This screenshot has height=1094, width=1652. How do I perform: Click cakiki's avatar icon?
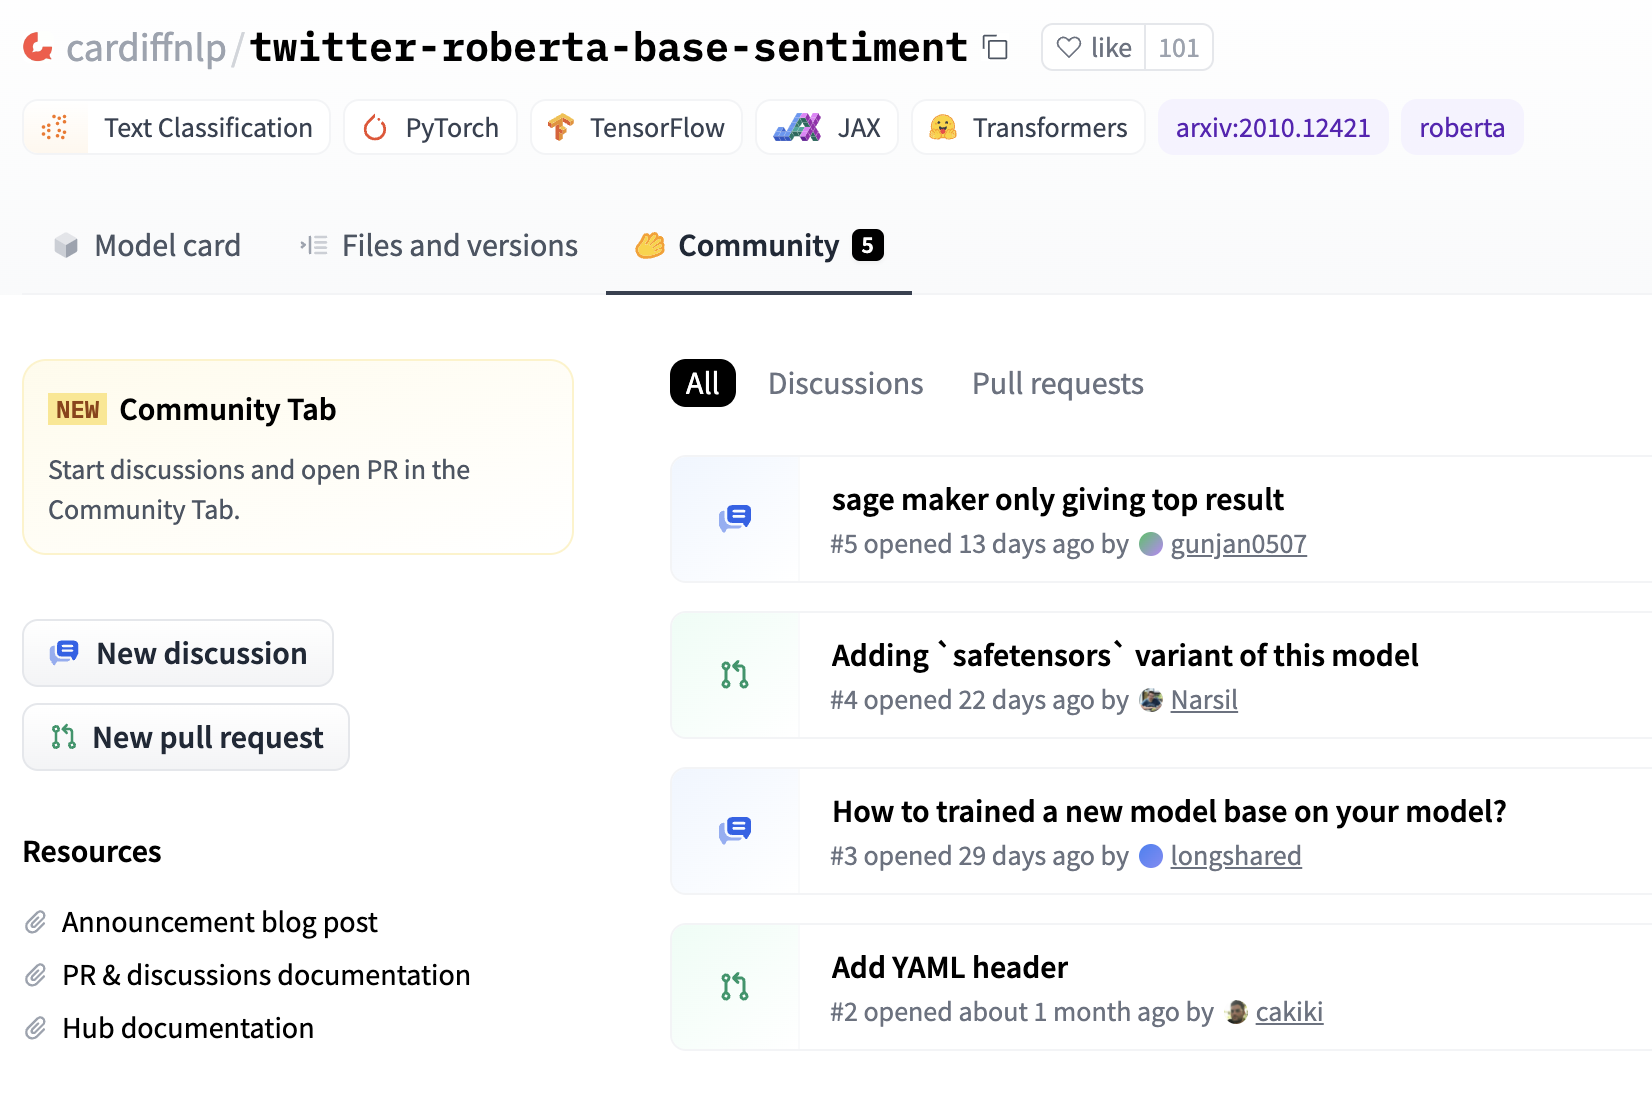pyautogui.click(x=1236, y=1011)
